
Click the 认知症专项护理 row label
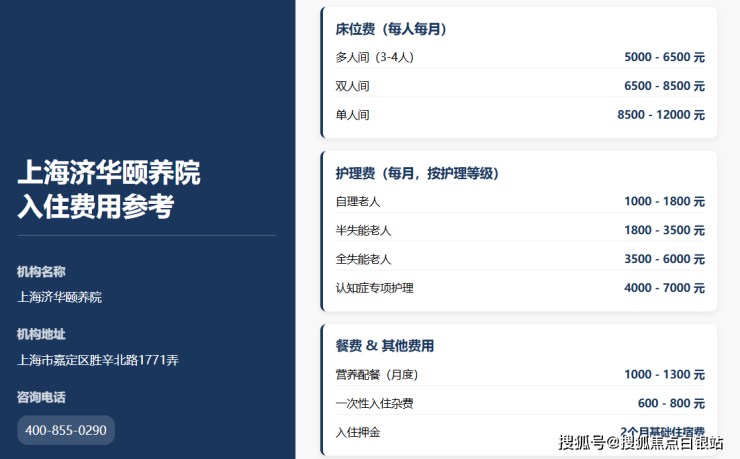pos(374,288)
